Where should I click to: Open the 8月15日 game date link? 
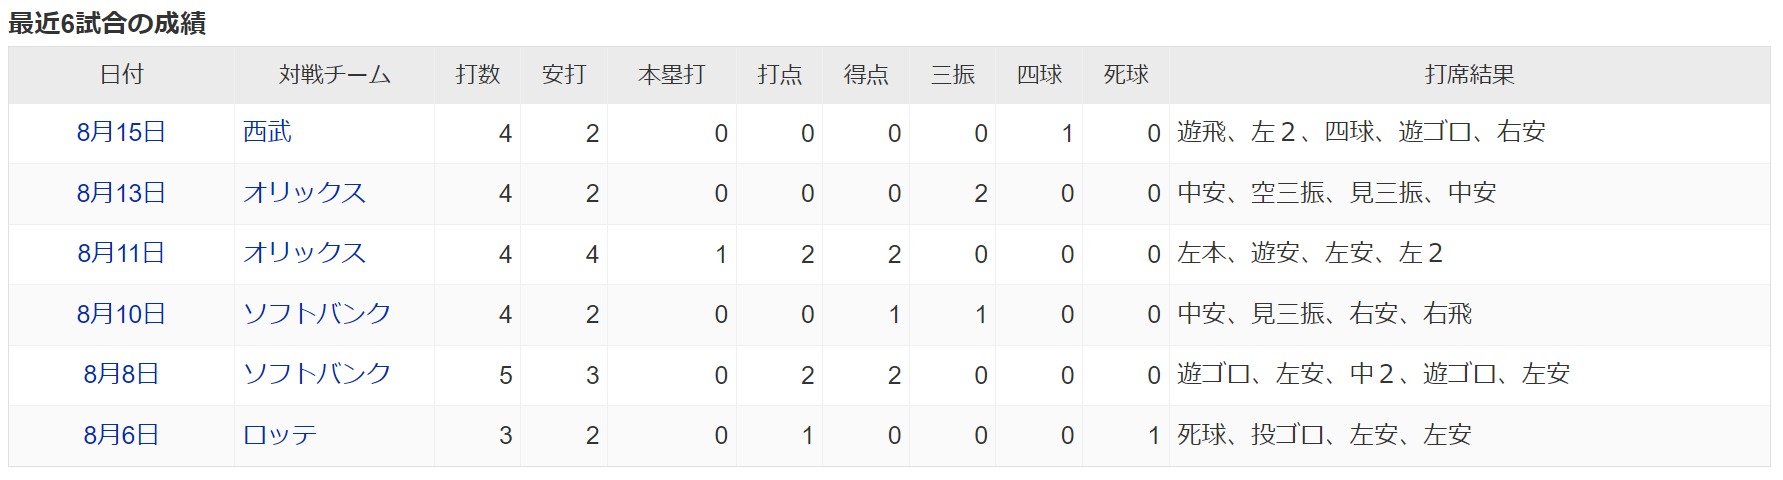click(121, 132)
